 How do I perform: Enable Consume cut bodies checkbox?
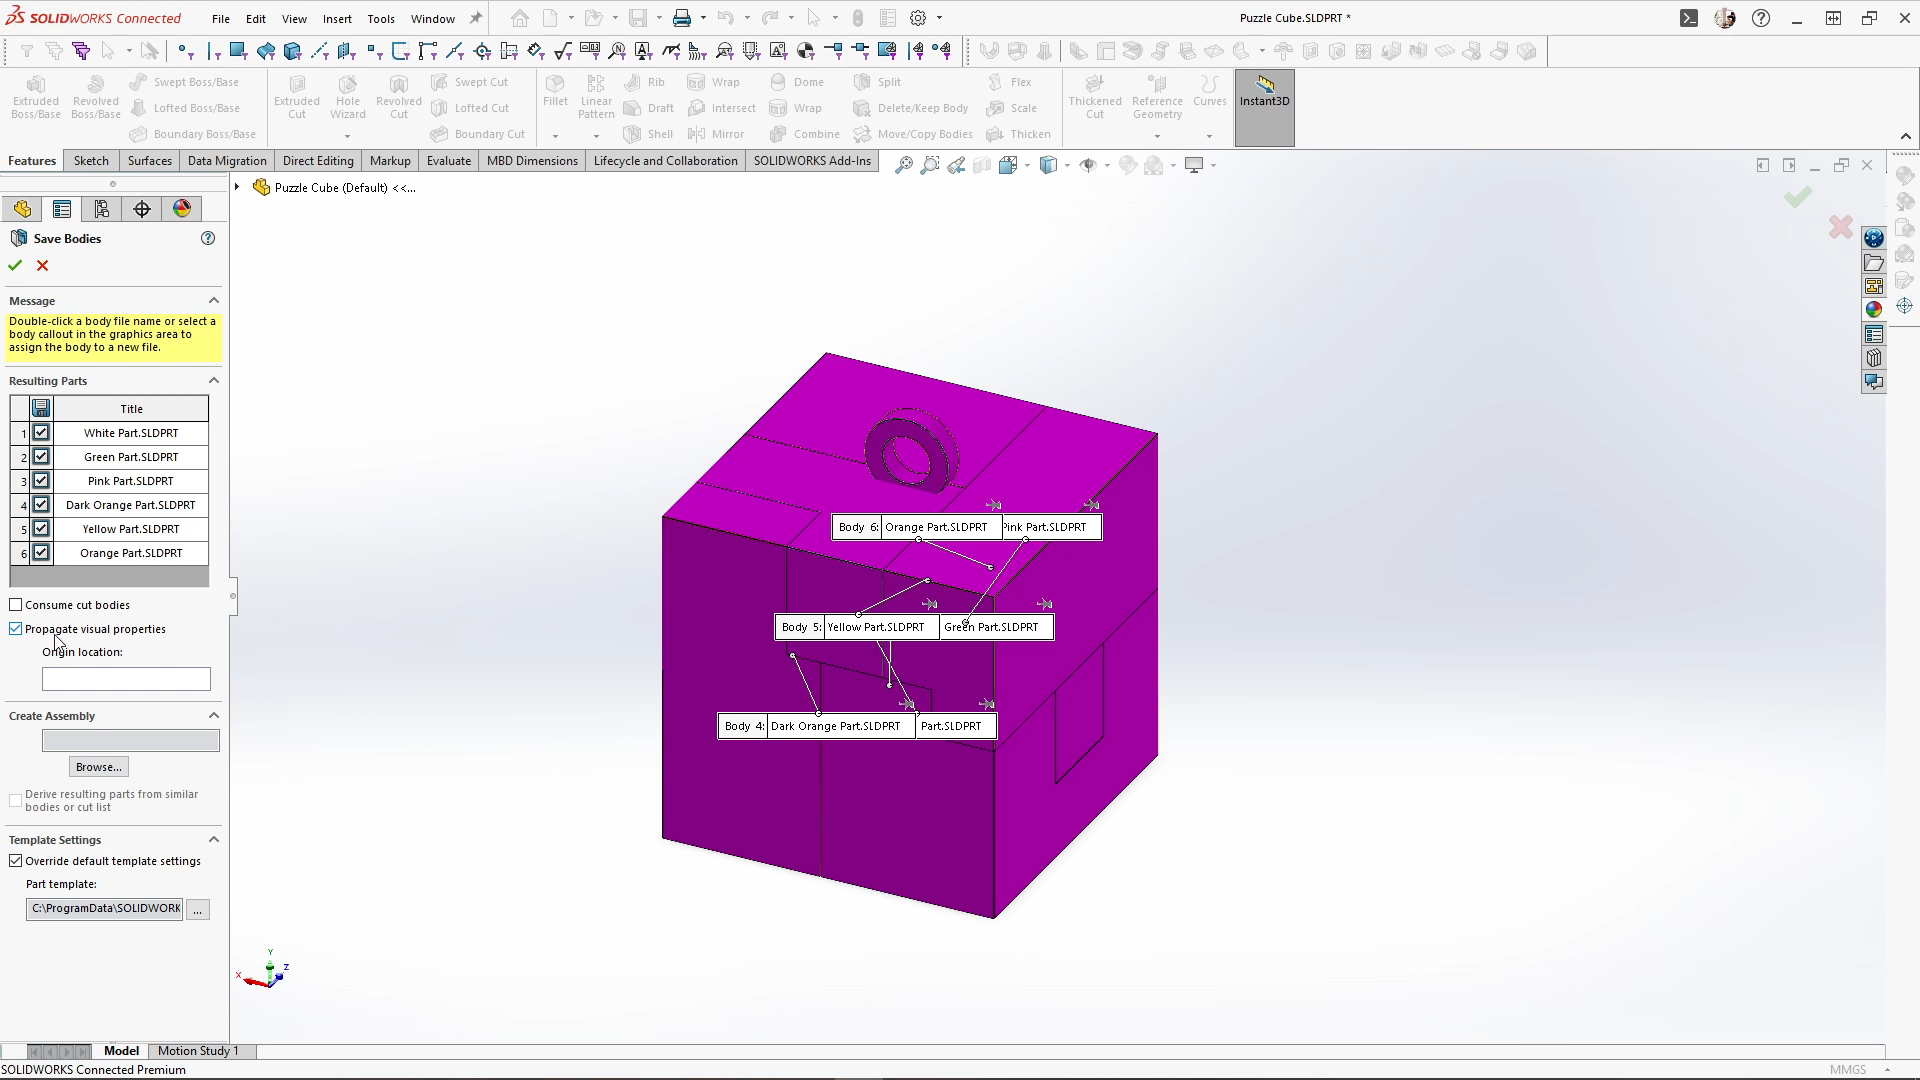(16, 605)
